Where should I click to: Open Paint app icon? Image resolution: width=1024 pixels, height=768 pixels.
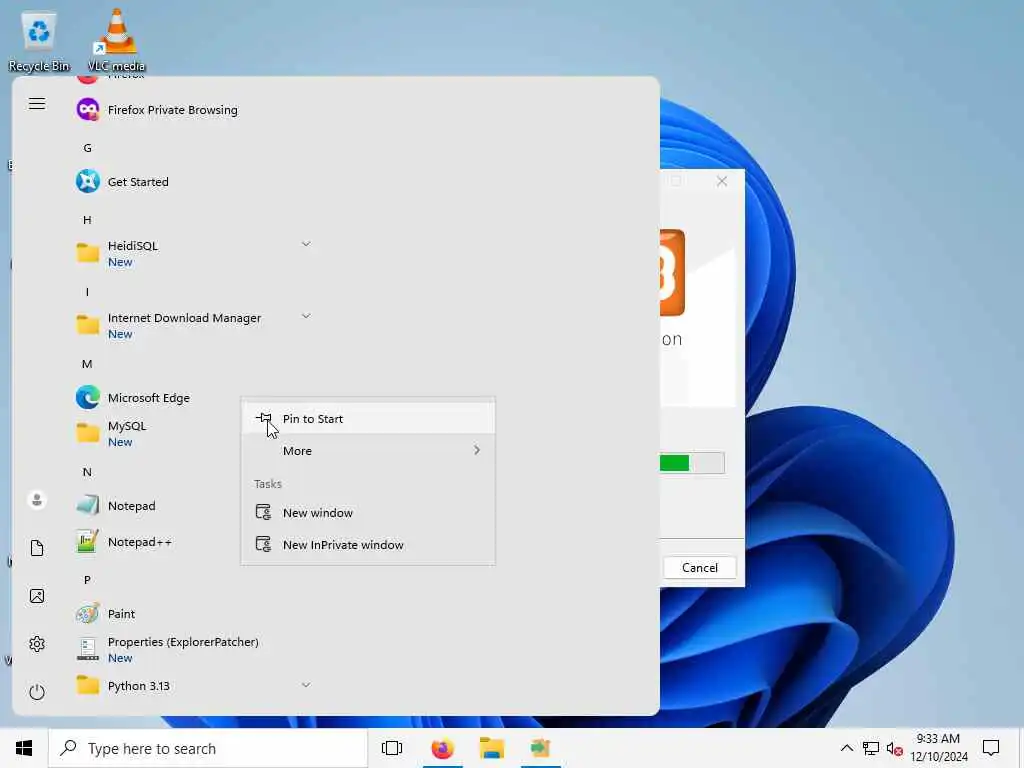click(88, 613)
